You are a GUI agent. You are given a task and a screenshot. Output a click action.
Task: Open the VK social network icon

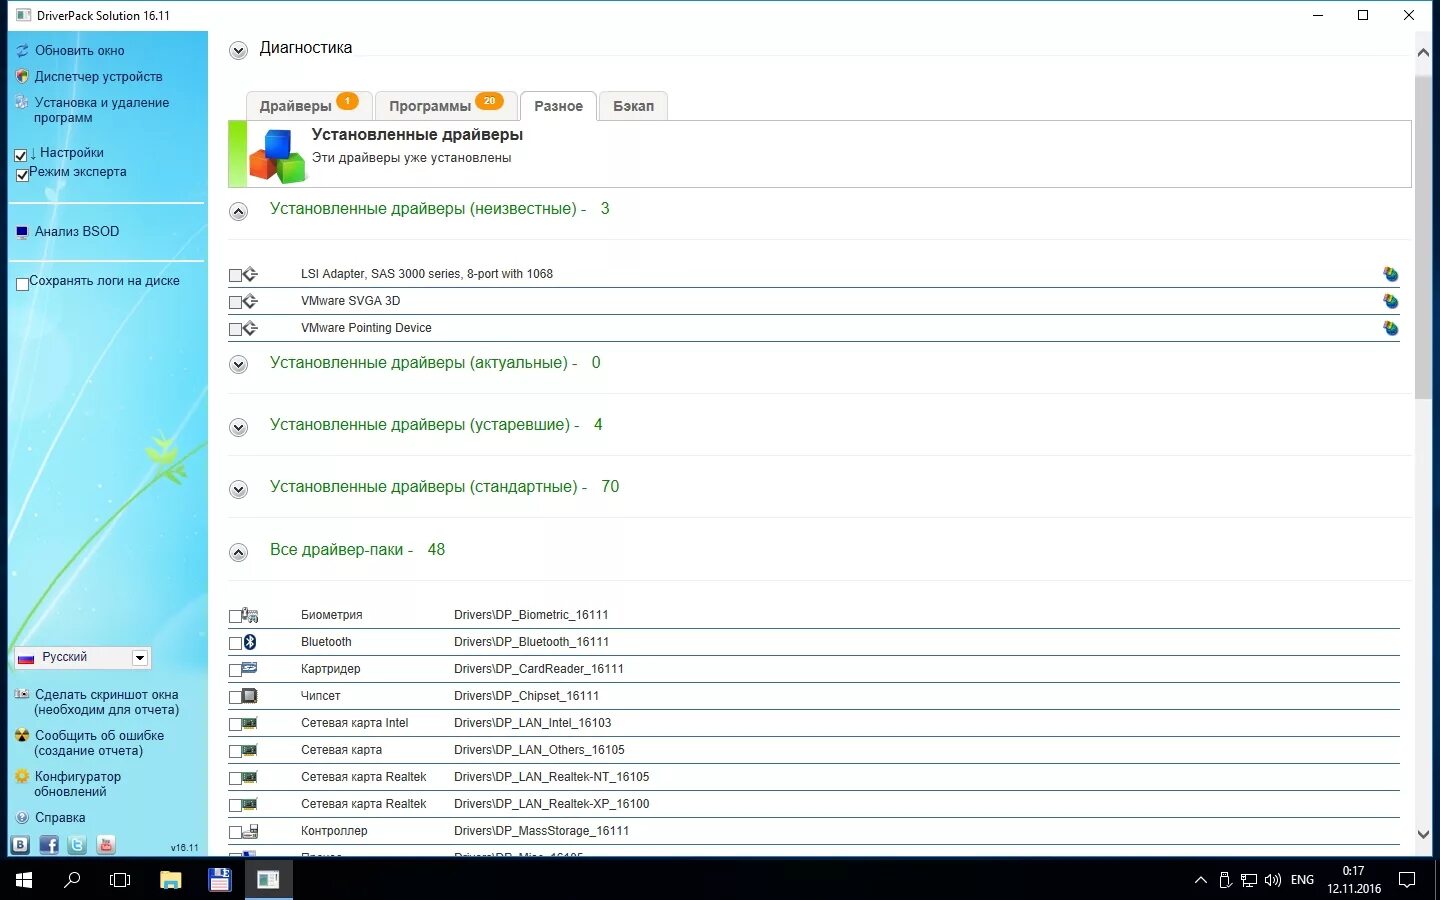(x=20, y=845)
